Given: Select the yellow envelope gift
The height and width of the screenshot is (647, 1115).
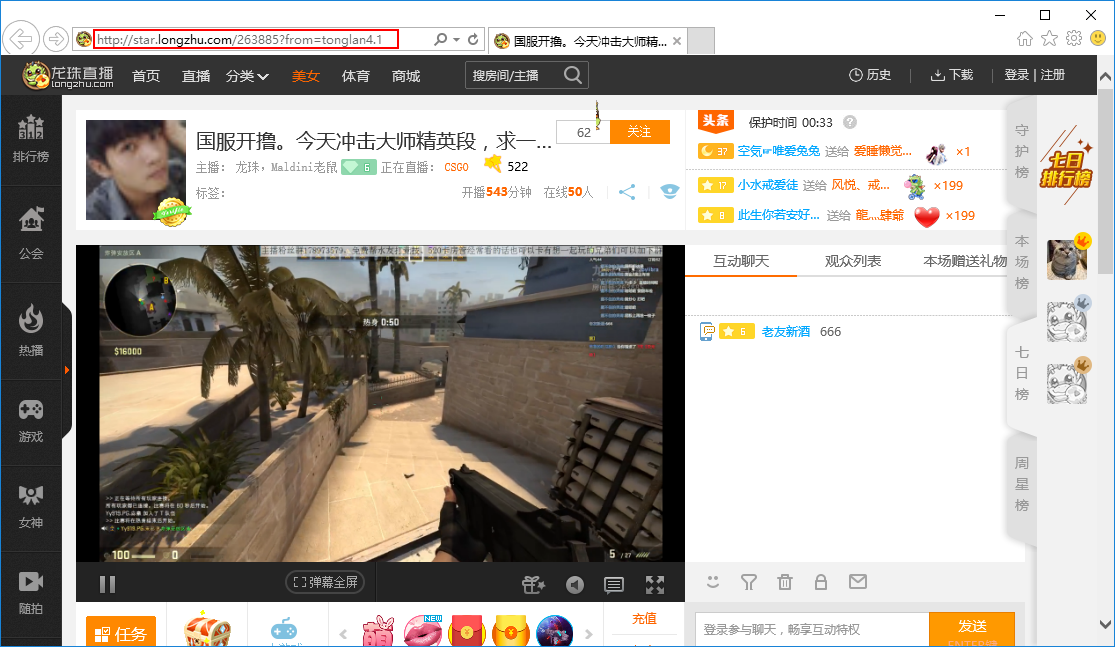Looking at the screenshot, I should (x=511, y=631).
